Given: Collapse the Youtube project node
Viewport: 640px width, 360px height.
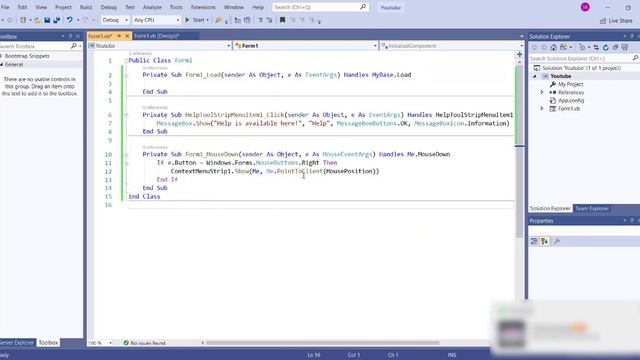Looking at the screenshot, I should point(535,76).
